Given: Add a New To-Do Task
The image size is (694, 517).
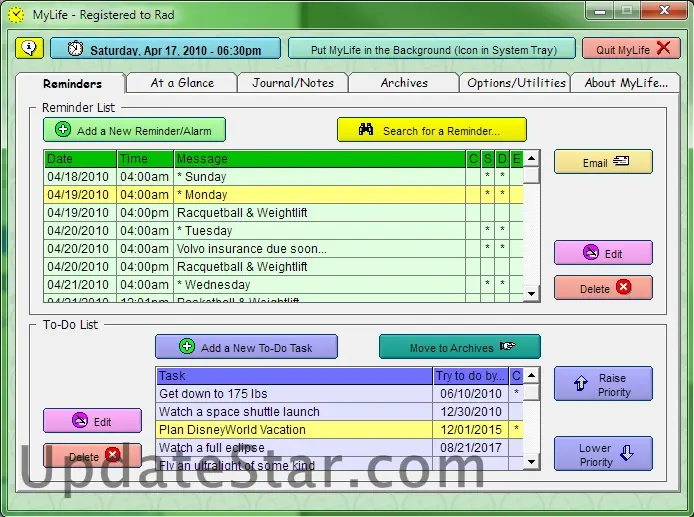Looking at the screenshot, I should [x=246, y=347].
